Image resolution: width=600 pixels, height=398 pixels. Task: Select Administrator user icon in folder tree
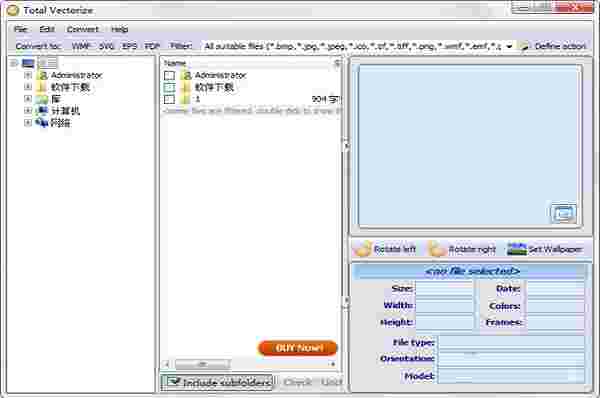point(42,75)
